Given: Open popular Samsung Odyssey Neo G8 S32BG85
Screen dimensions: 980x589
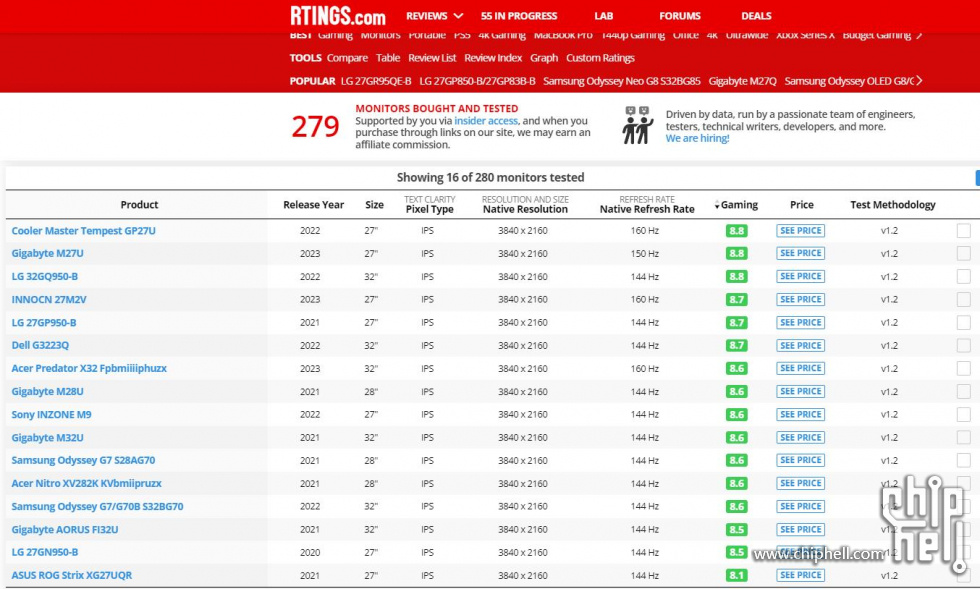Looking at the screenshot, I should pyautogui.click(x=621, y=81).
